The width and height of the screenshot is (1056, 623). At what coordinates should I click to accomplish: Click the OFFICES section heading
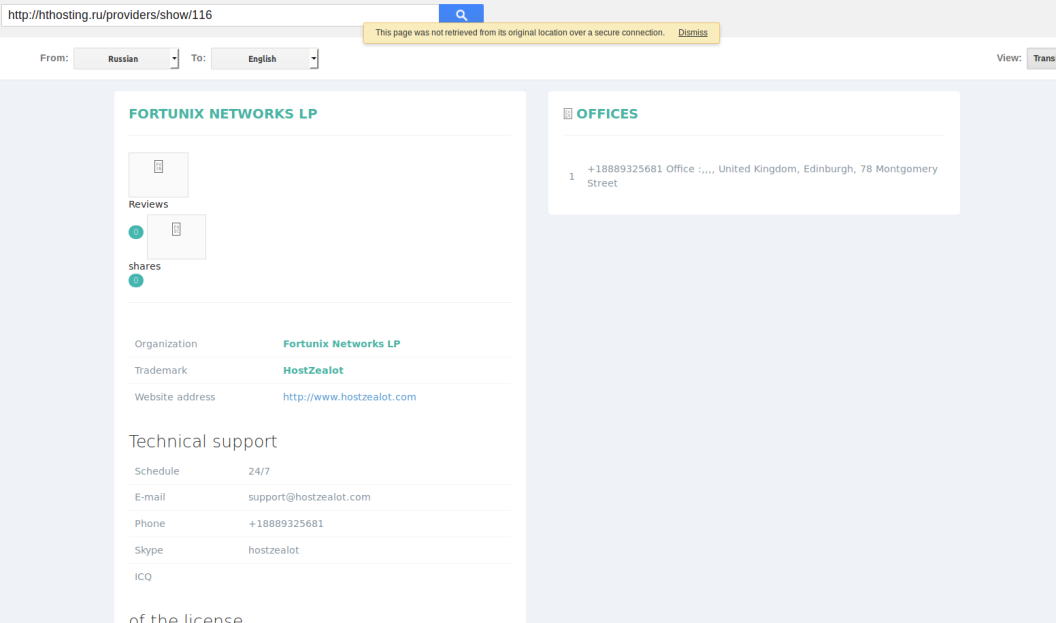pos(607,114)
